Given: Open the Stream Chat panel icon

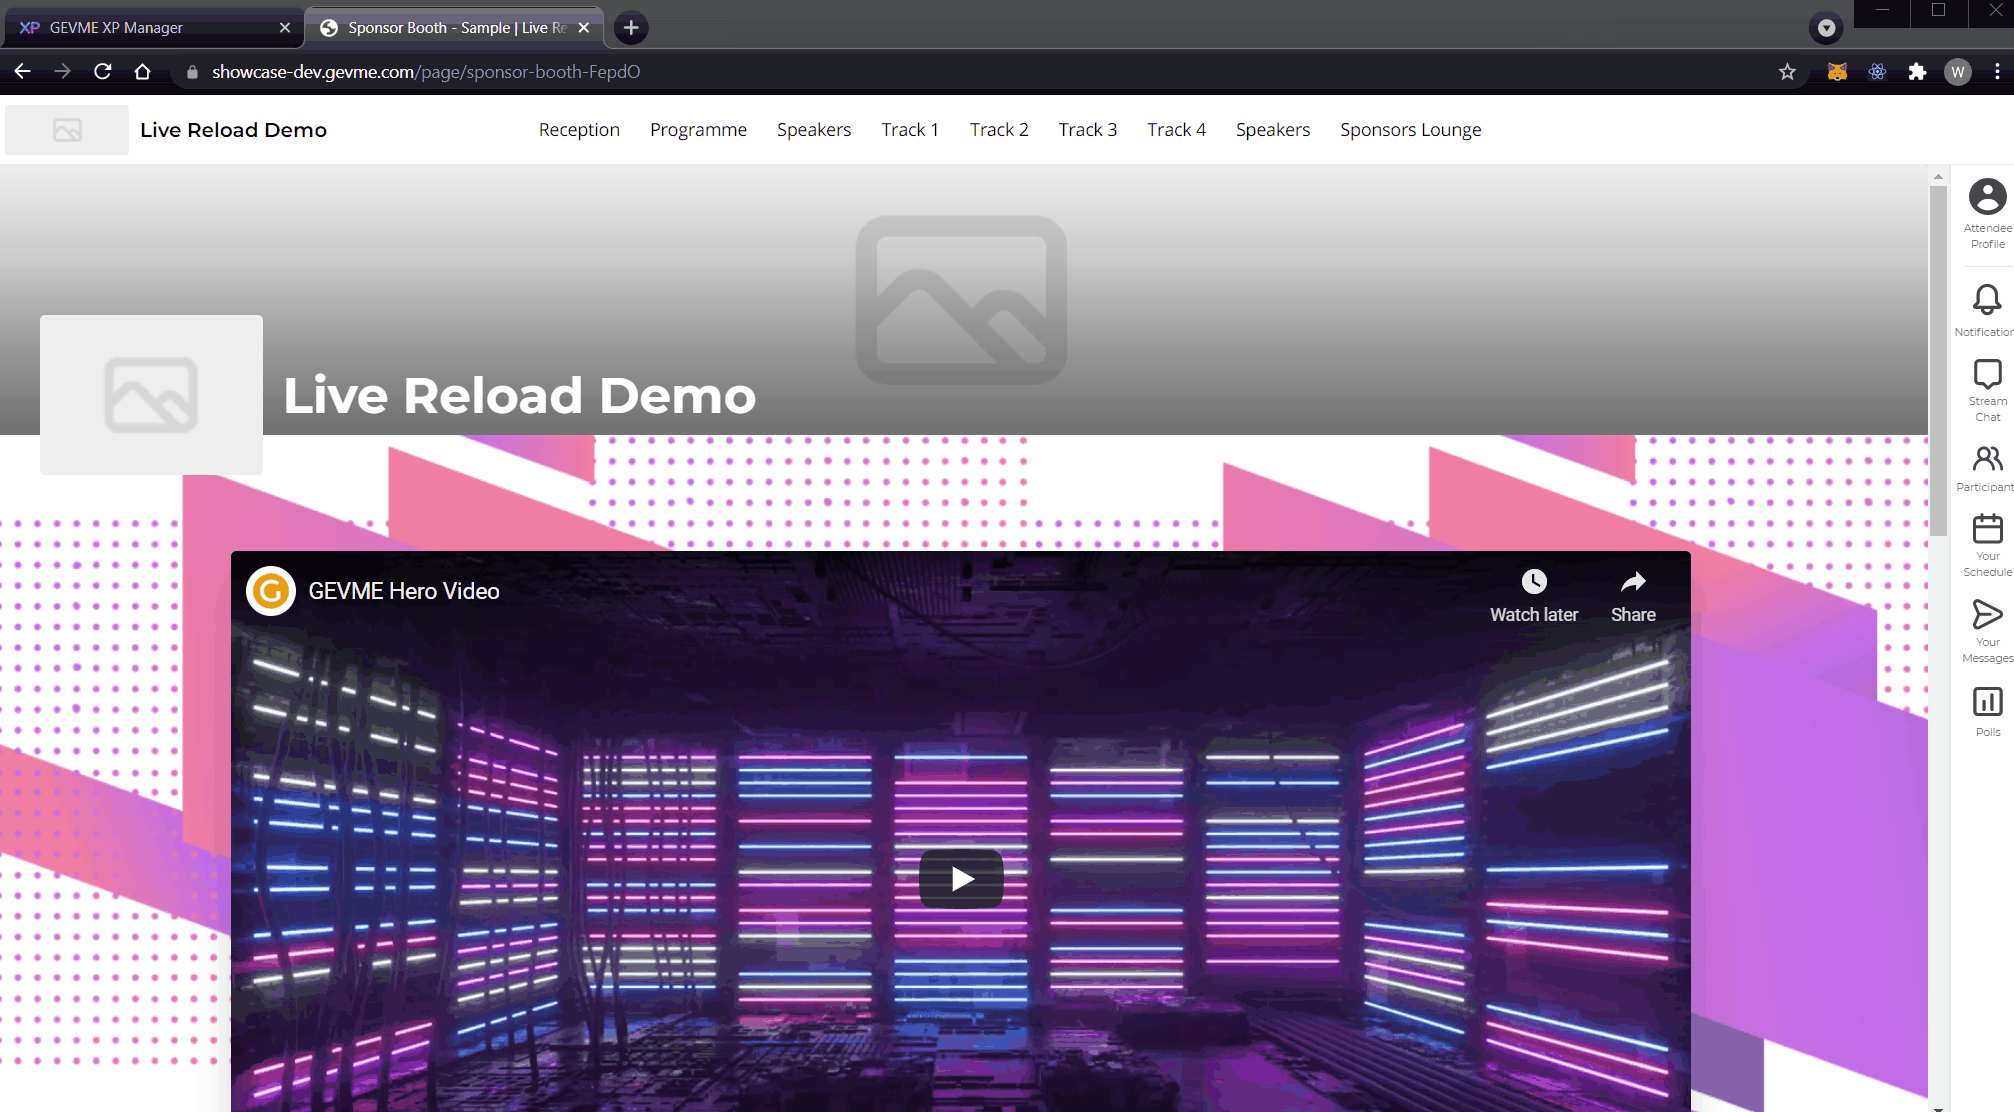Looking at the screenshot, I should 1986,375.
